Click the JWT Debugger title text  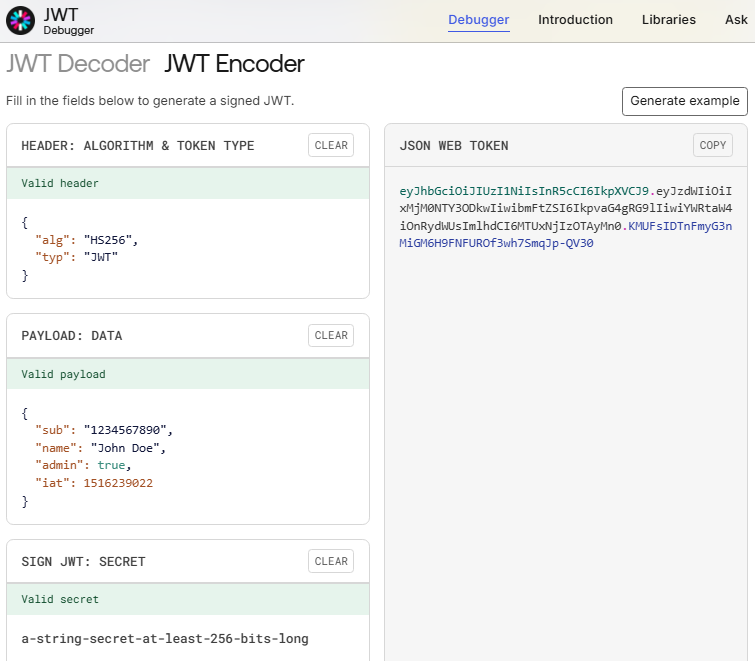(68, 22)
